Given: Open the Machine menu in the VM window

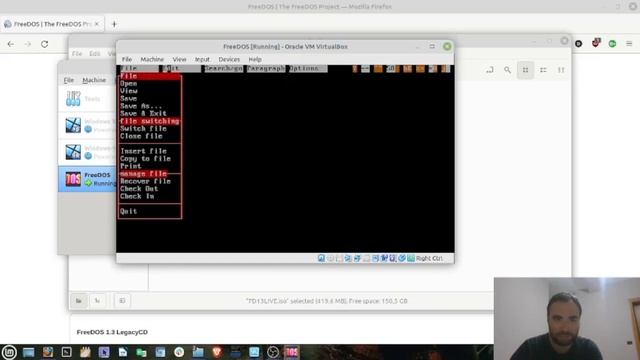Looking at the screenshot, I should click(x=152, y=59).
